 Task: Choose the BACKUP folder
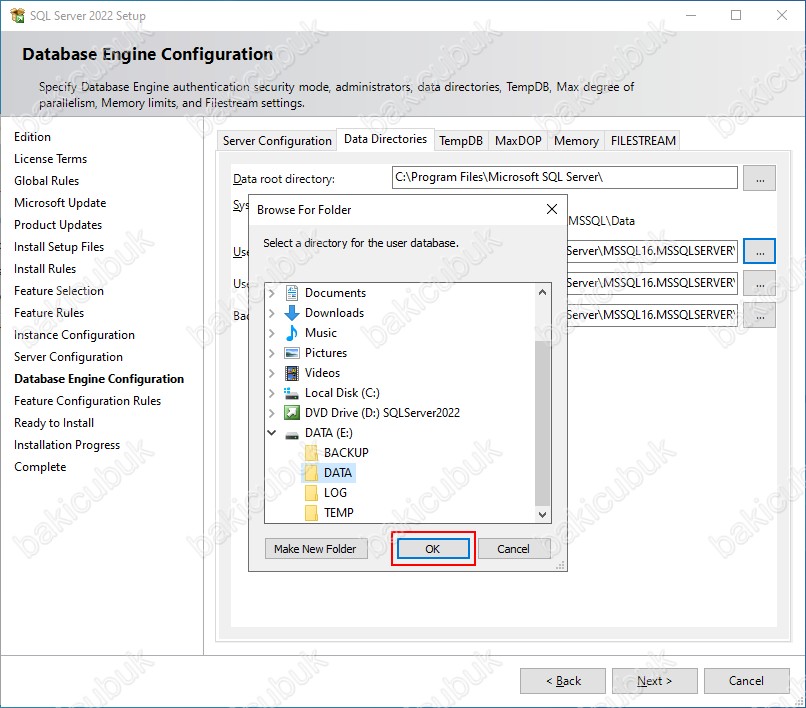[x=346, y=453]
